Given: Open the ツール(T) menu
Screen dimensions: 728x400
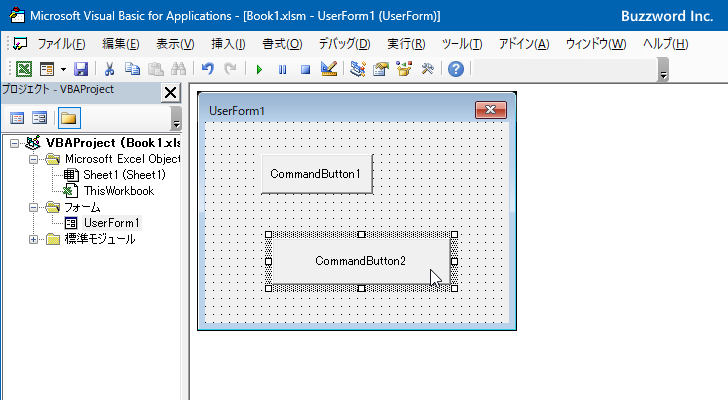Looking at the screenshot, I should coord(462,44).
